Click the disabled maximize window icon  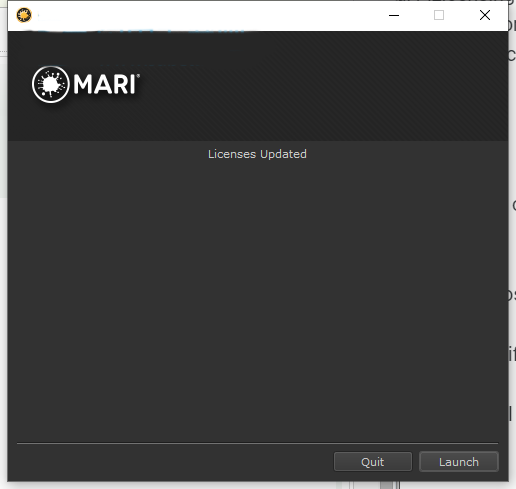439,15
